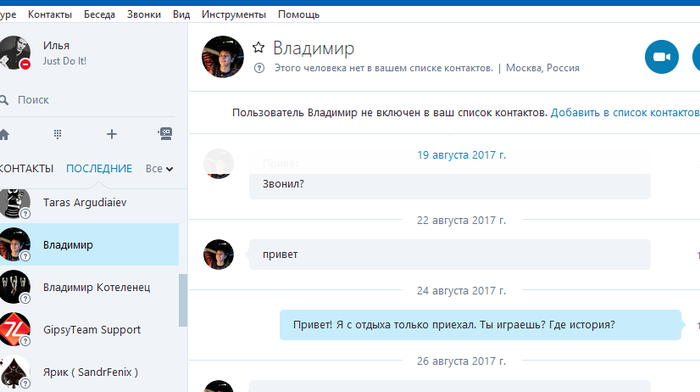Screen dimensions: 700x392
Task: Switch to the КОНТАКТЫ tab
Action: coord(26,168)
